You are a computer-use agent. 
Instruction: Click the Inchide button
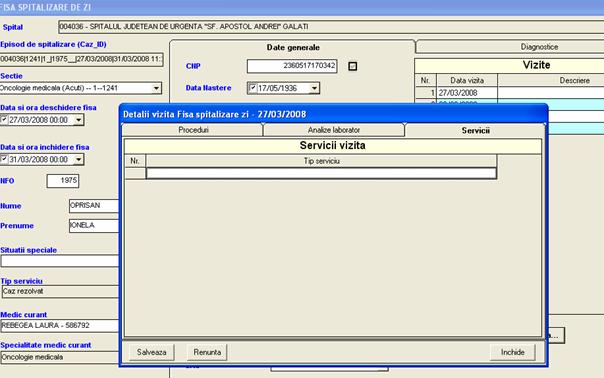pos(512,352)
